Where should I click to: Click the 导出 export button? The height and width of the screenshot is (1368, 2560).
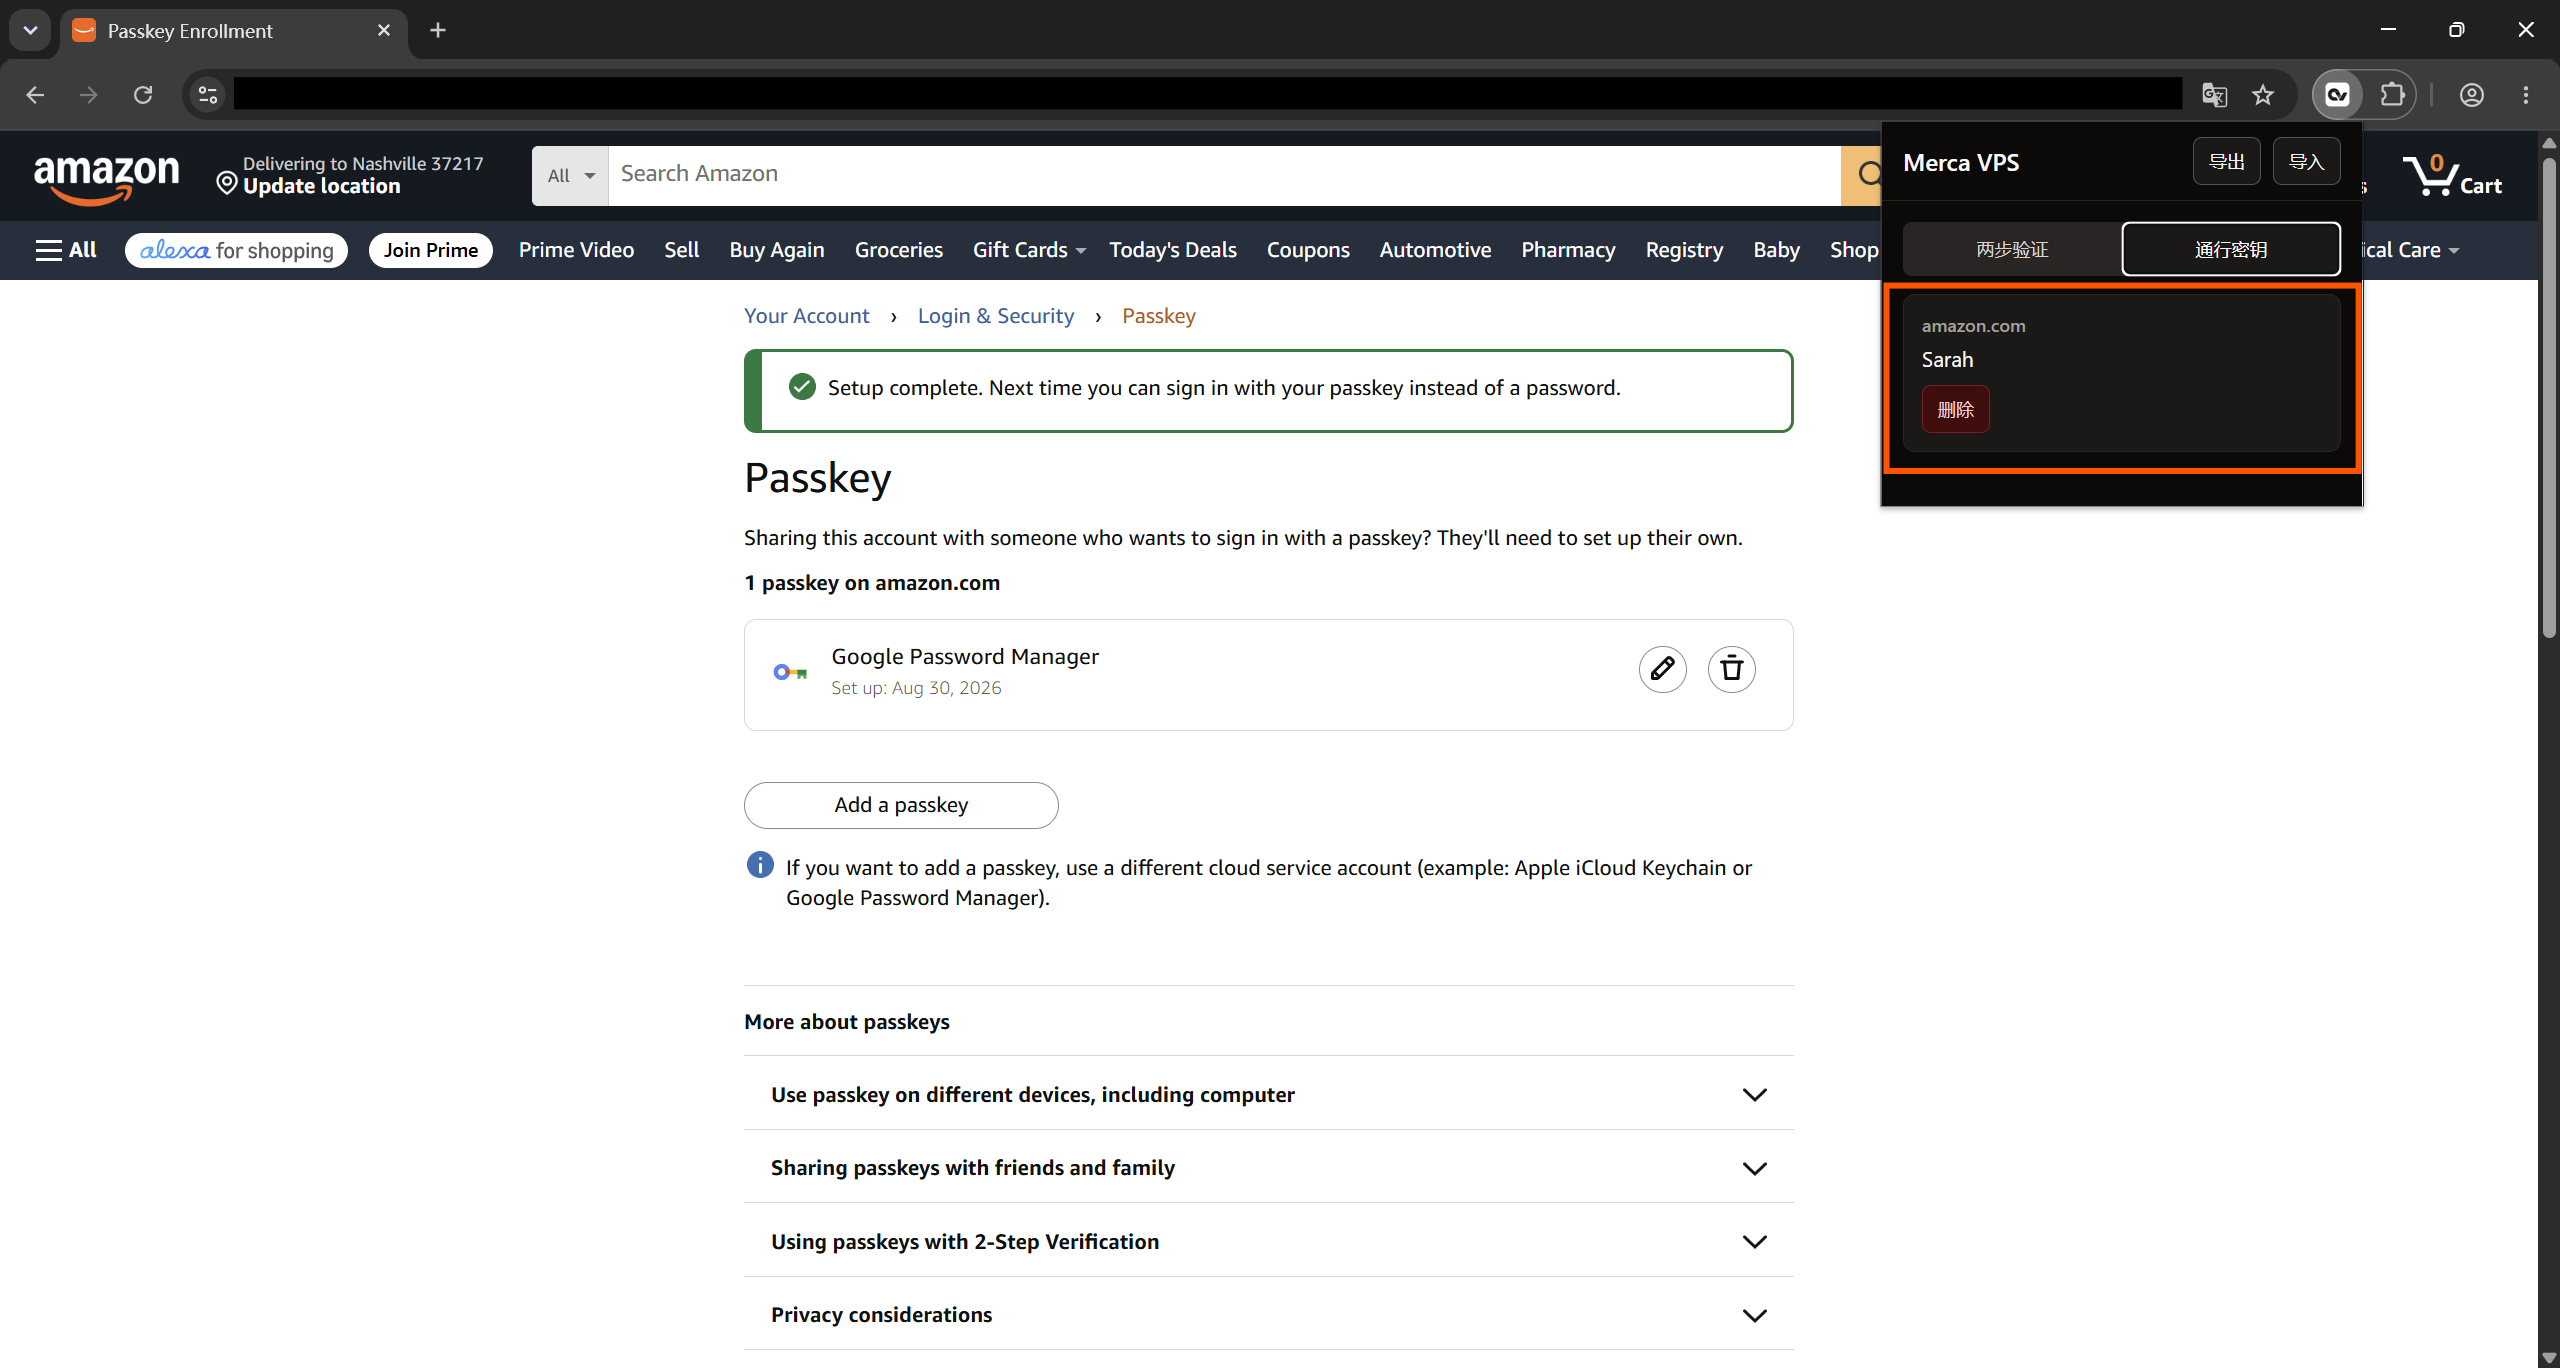[2226, 162]
